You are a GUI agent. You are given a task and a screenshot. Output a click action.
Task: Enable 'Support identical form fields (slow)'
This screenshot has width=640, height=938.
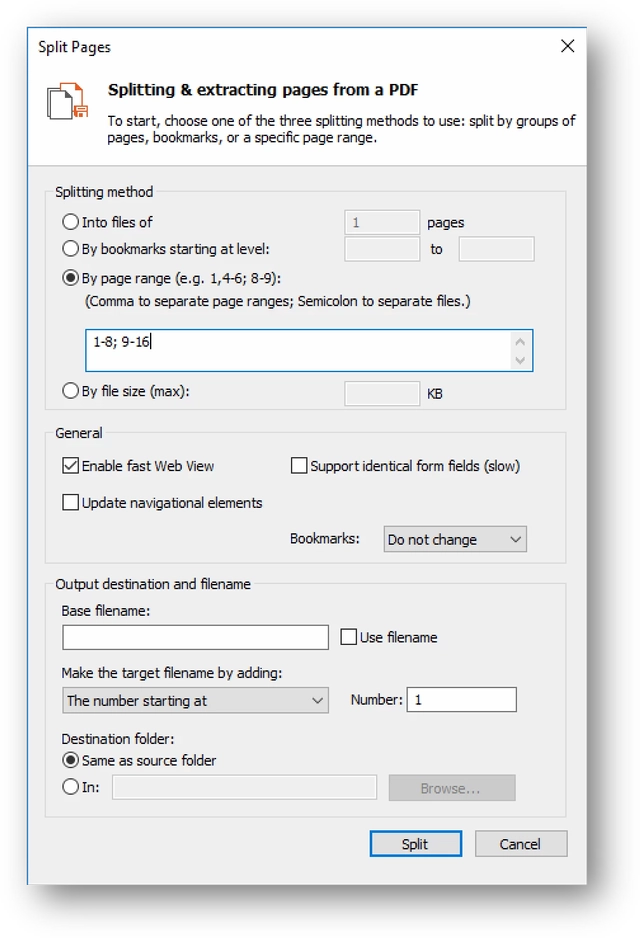click(299, 466)
